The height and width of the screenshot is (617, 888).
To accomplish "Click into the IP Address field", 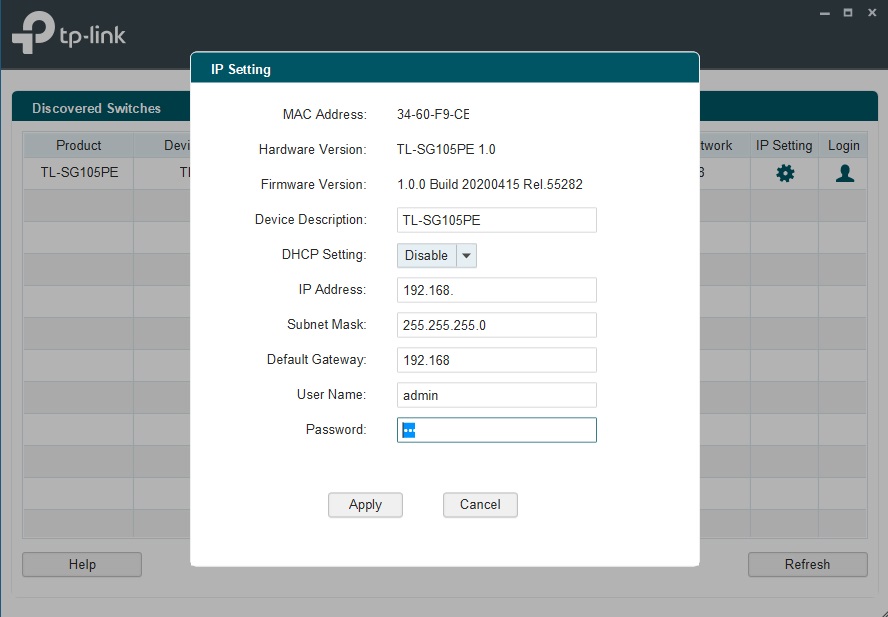I will (497, 290).
